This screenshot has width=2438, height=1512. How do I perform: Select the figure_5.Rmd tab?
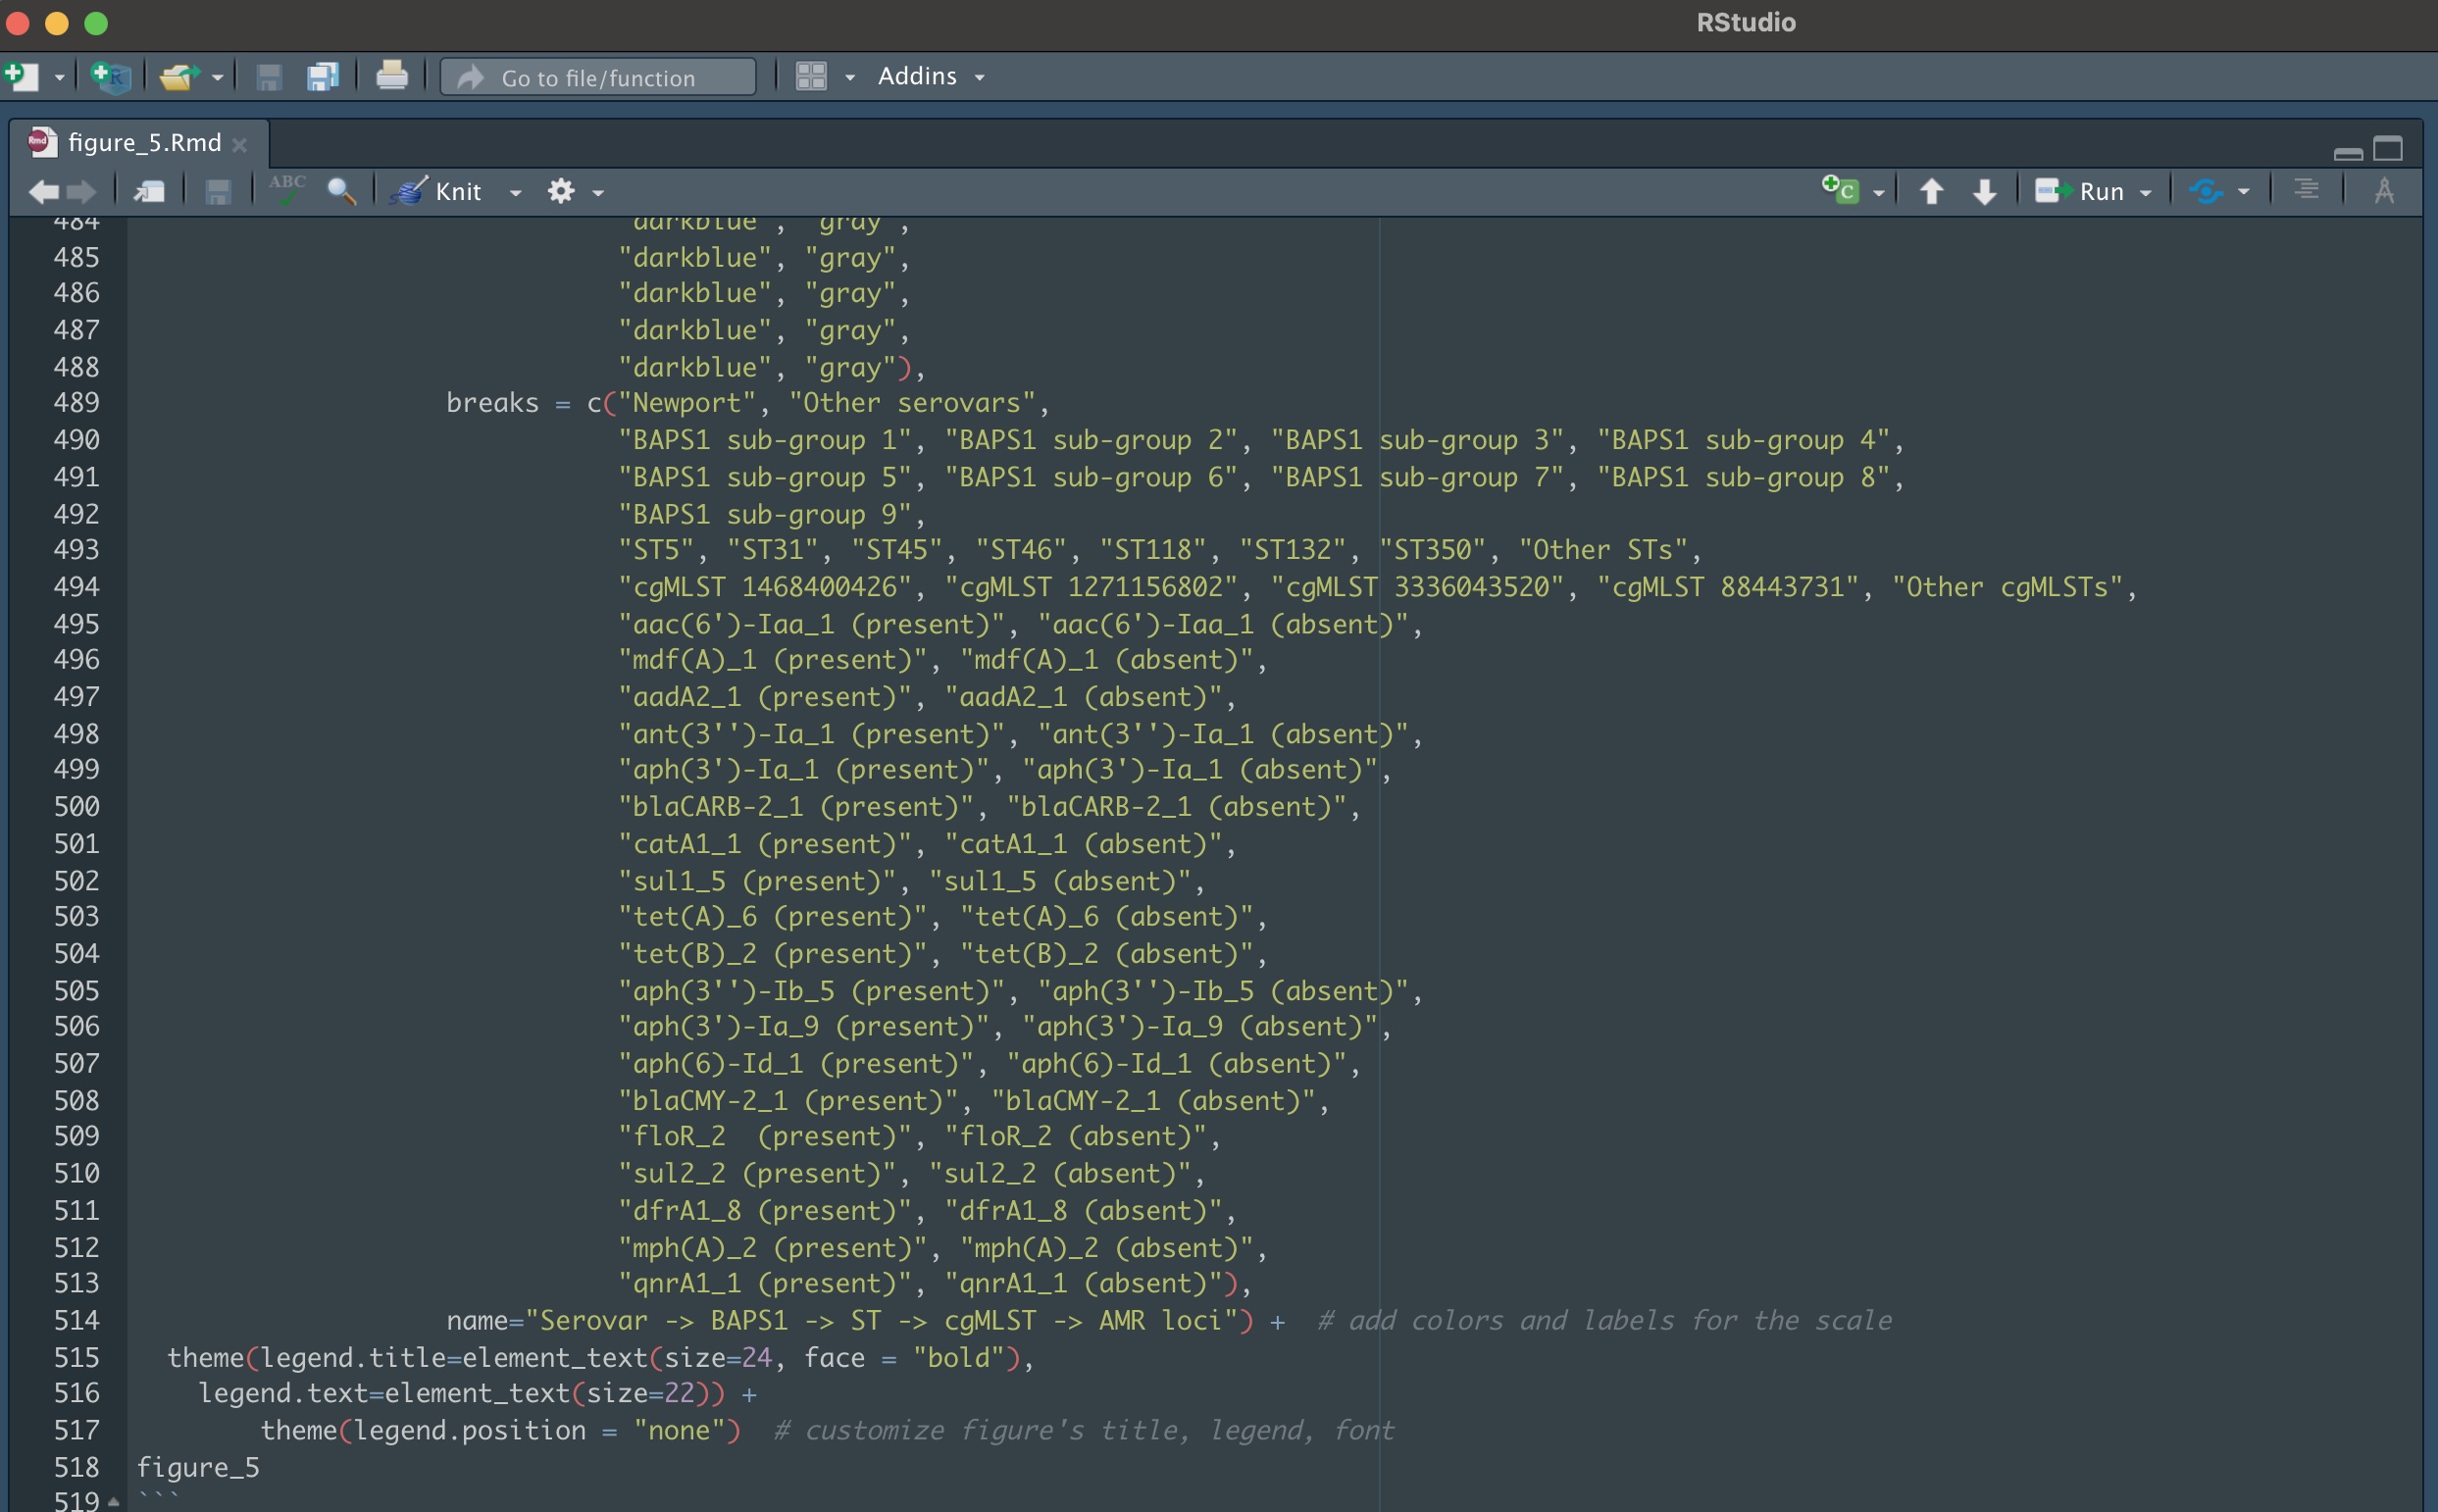click(144, 143)
